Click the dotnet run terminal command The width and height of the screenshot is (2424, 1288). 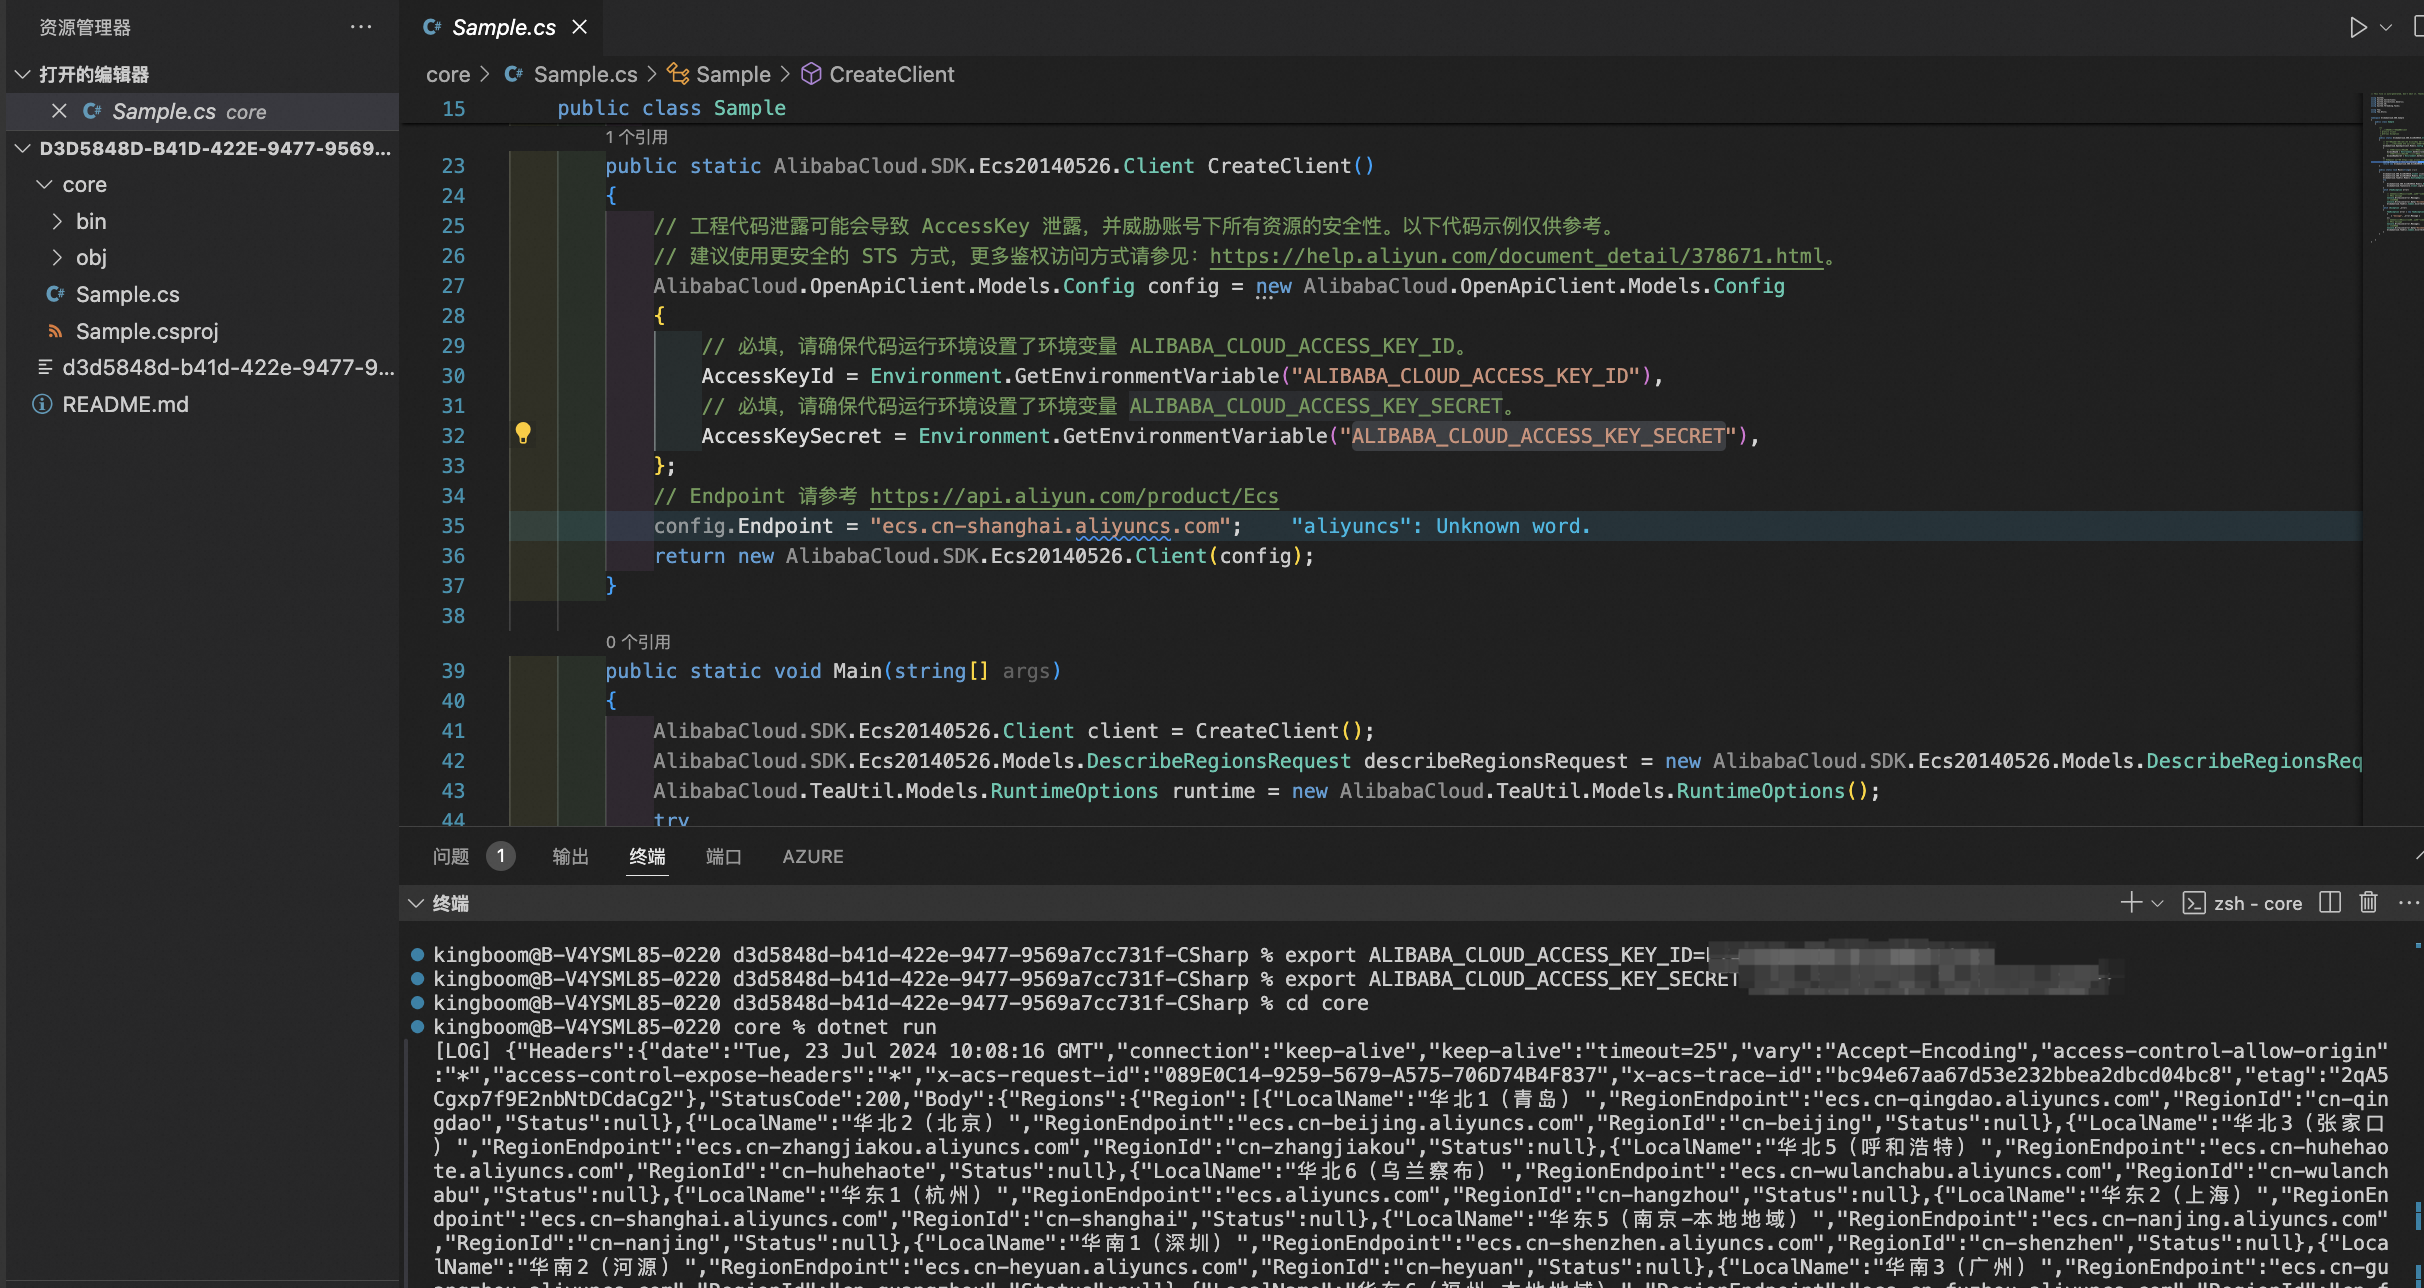(876, 1027)
